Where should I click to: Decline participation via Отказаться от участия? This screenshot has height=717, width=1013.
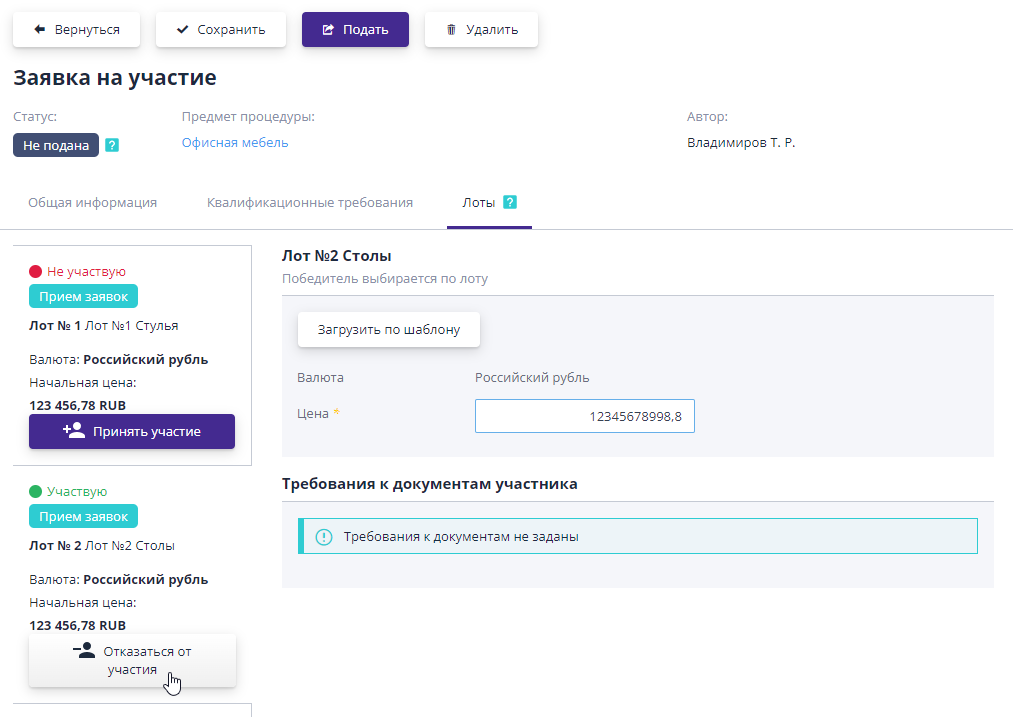coord(131,660)
